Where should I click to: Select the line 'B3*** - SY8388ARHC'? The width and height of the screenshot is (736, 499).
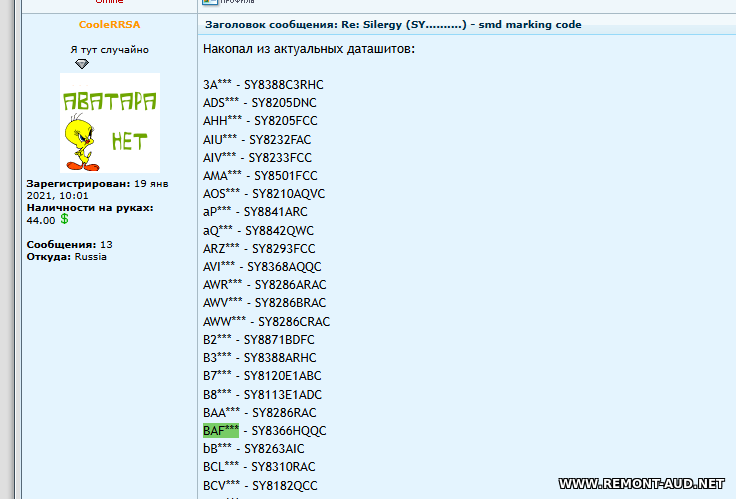[260, 358]
